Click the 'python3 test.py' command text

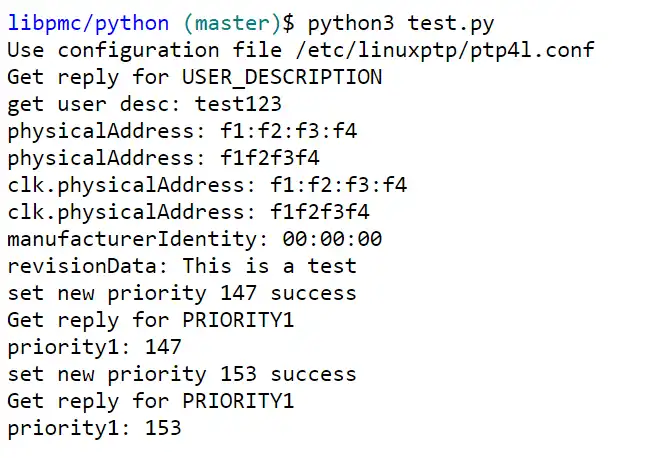401,21
